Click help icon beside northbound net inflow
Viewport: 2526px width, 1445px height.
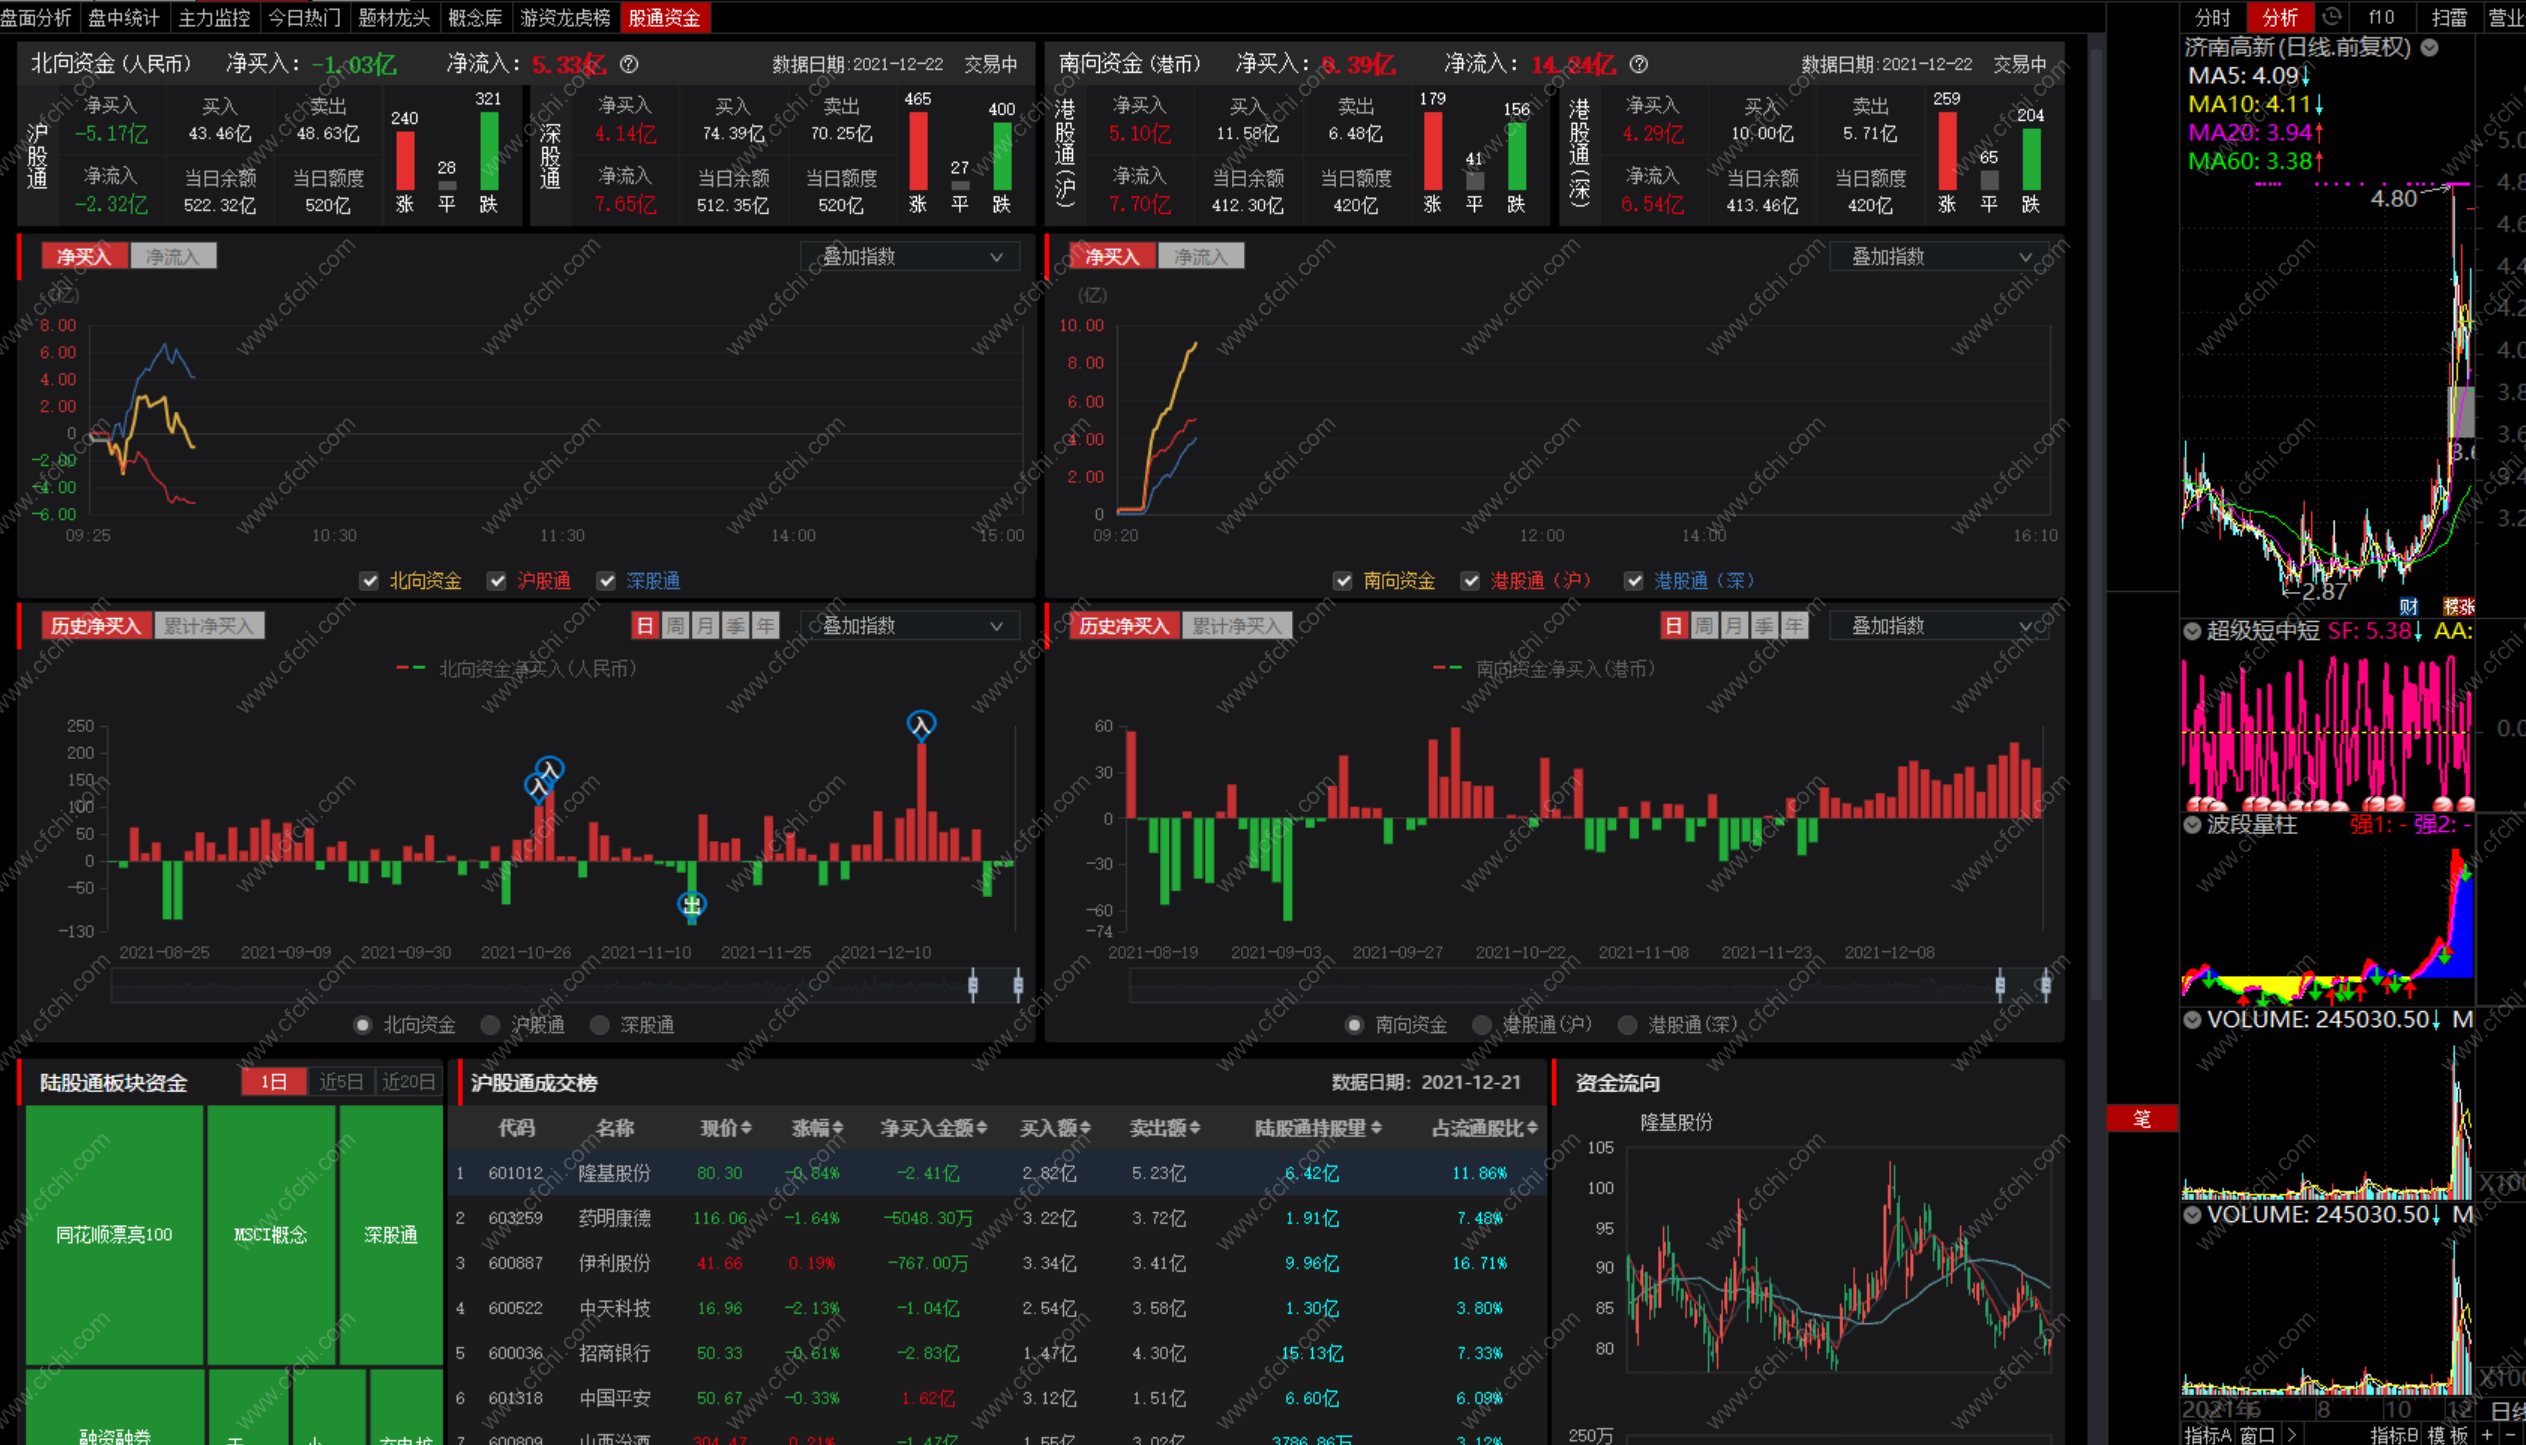(629, 64)
